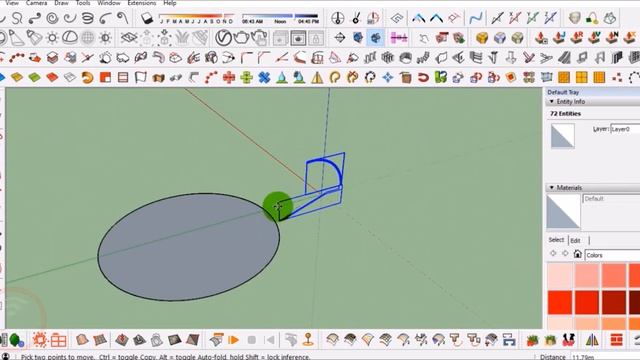Click the Distance measurement value box
Viewport: 640px width, 360px height.
click(605, 357)
